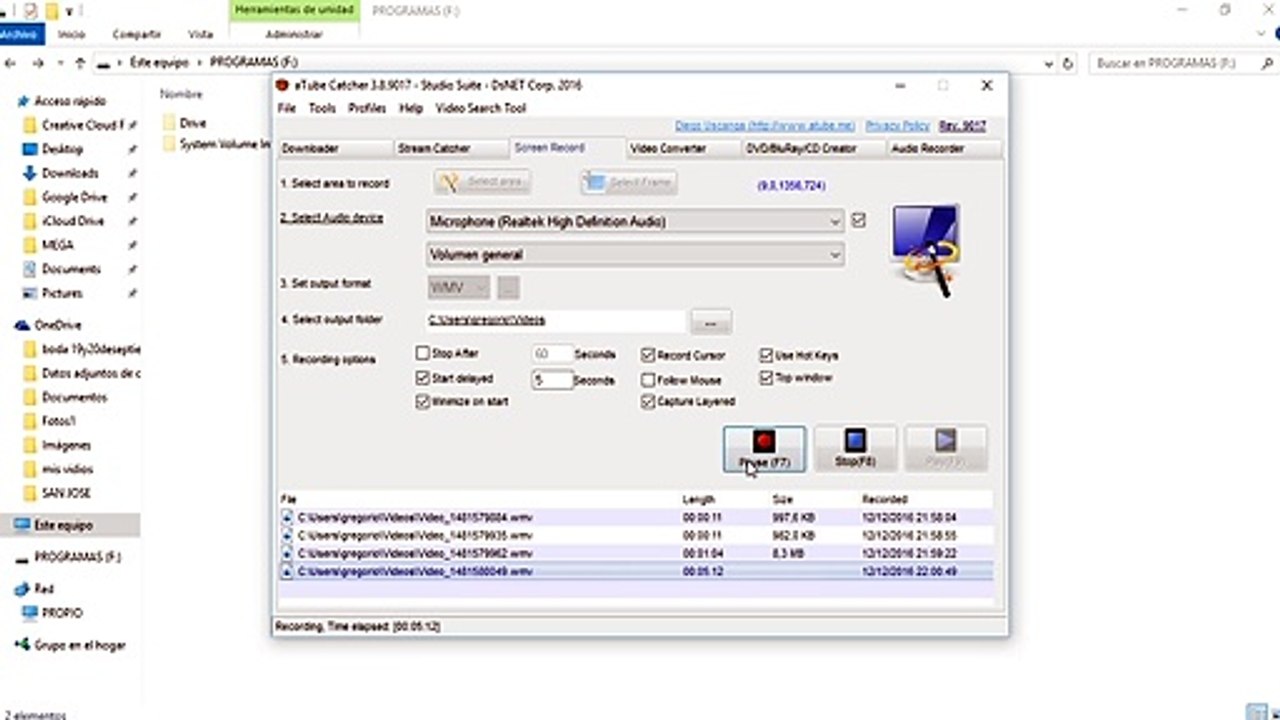Toggle Record Cursor checkbox

[648, 355]
